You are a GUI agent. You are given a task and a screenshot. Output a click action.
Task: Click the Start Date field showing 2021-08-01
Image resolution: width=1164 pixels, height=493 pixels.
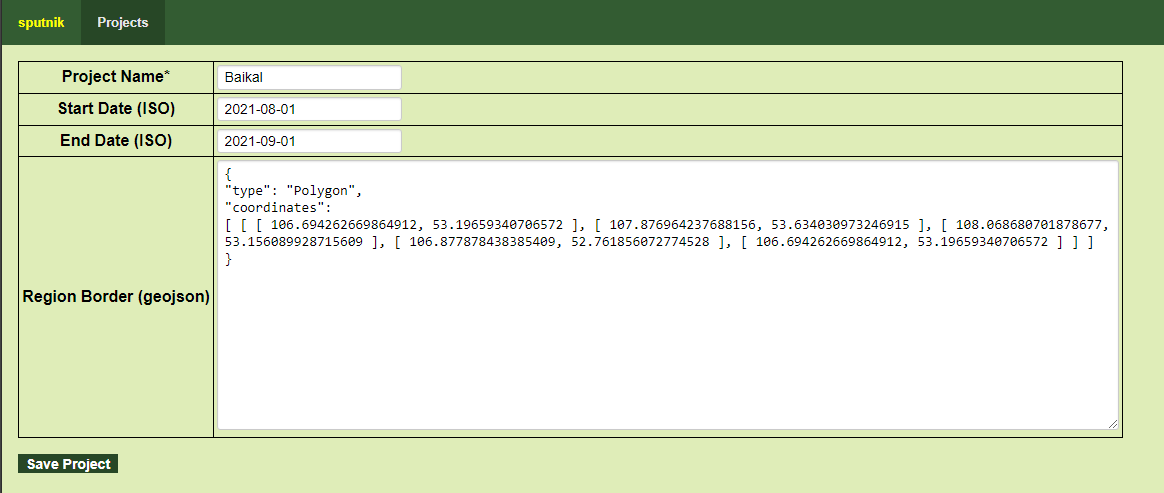coord(308,110)
